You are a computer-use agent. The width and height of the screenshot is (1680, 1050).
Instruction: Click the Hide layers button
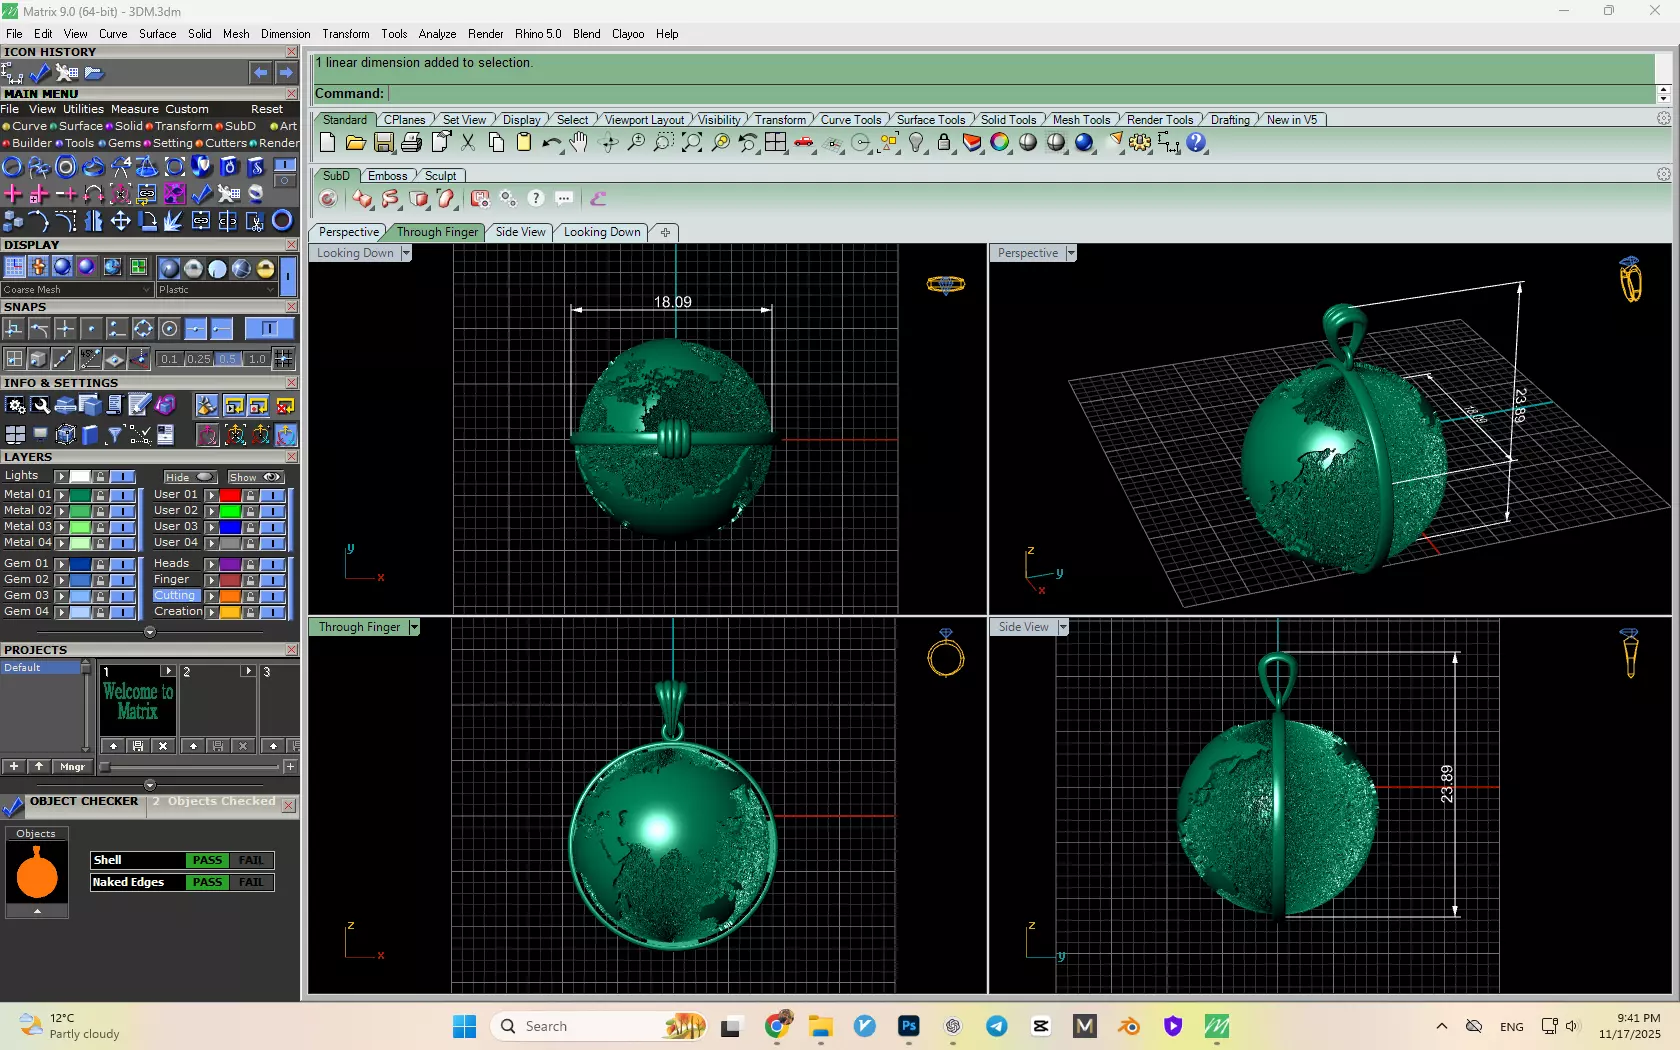pyautogui.click(x=190, y=477)
